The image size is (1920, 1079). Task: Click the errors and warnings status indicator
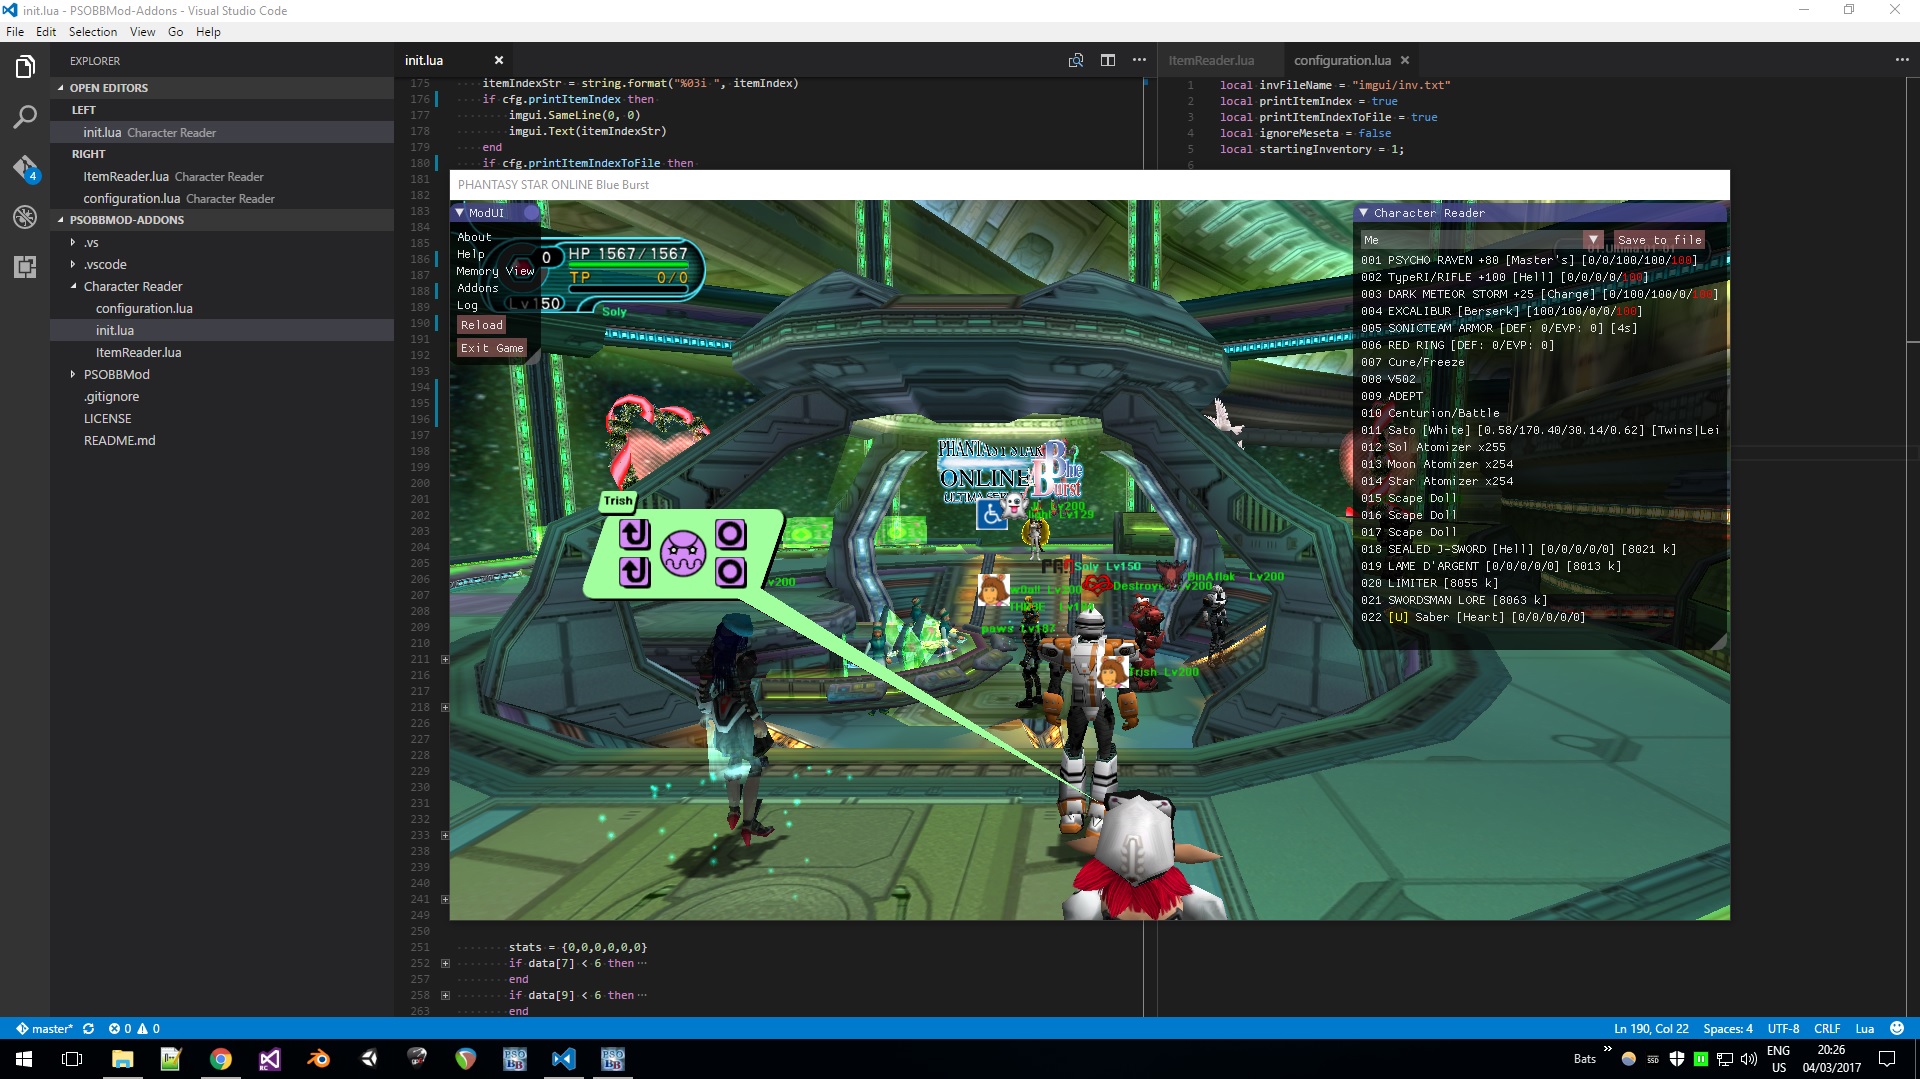[x=134, y=1029]
